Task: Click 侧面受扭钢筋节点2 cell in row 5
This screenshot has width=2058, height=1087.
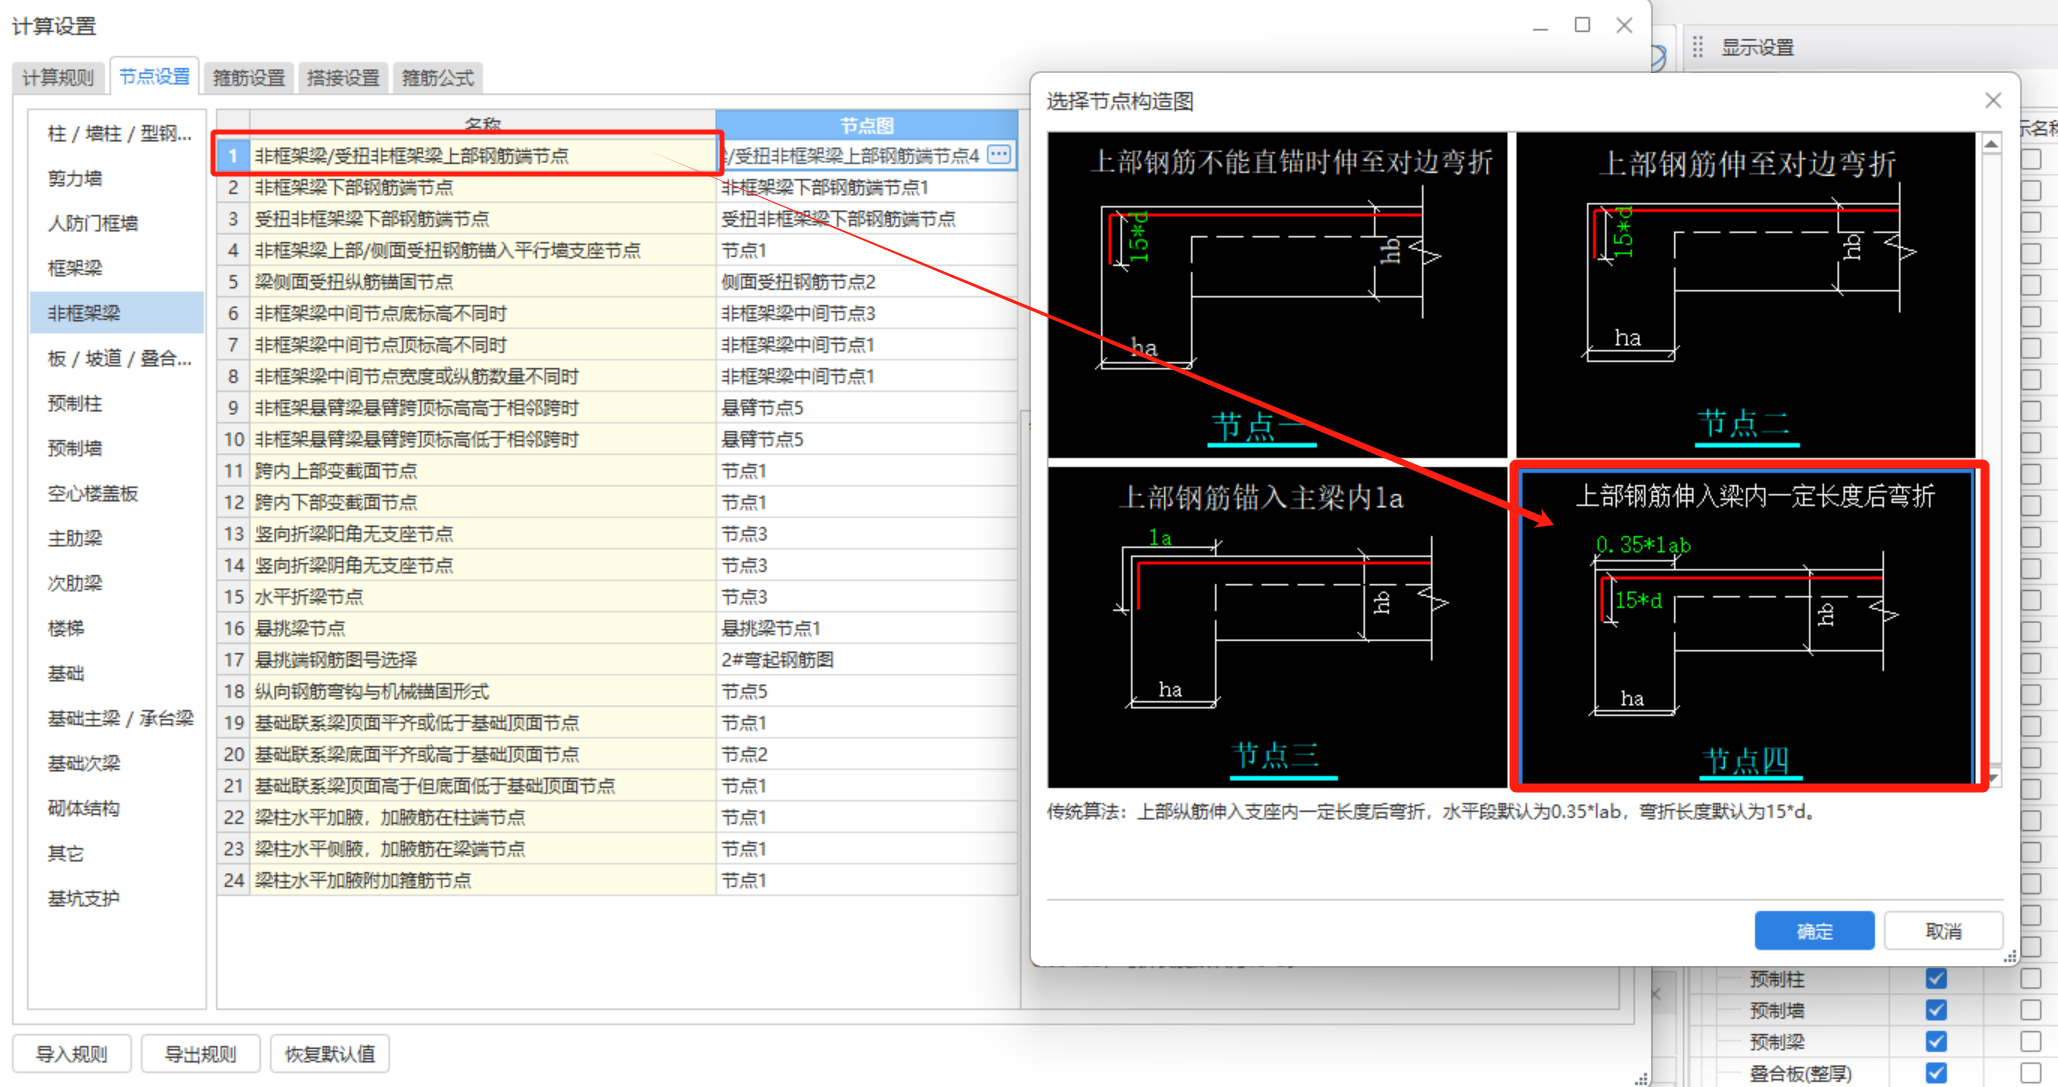Action: click(x=866, y=282)
